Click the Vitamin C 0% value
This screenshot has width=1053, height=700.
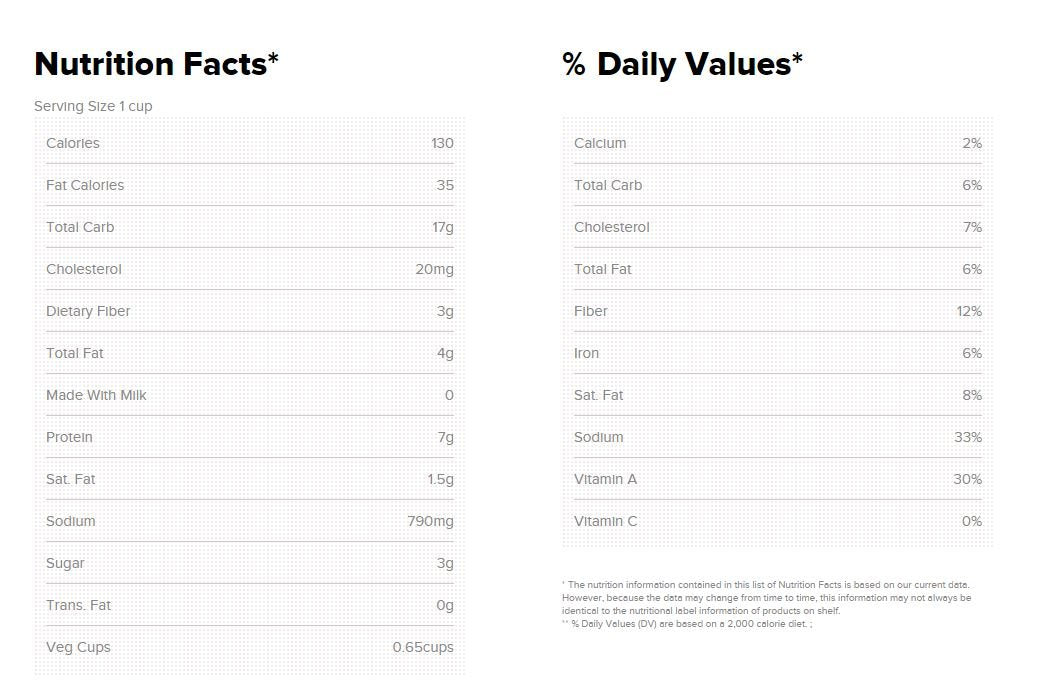972,521
